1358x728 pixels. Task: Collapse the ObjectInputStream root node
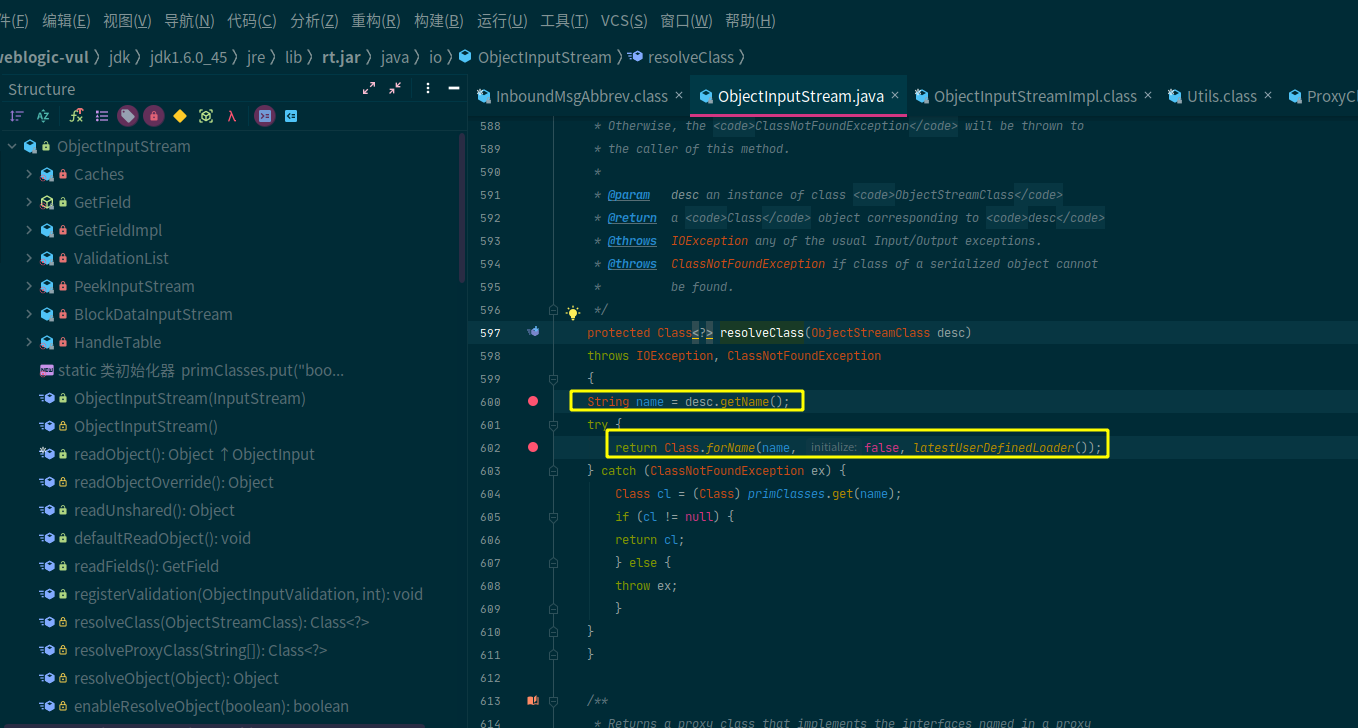12,146
